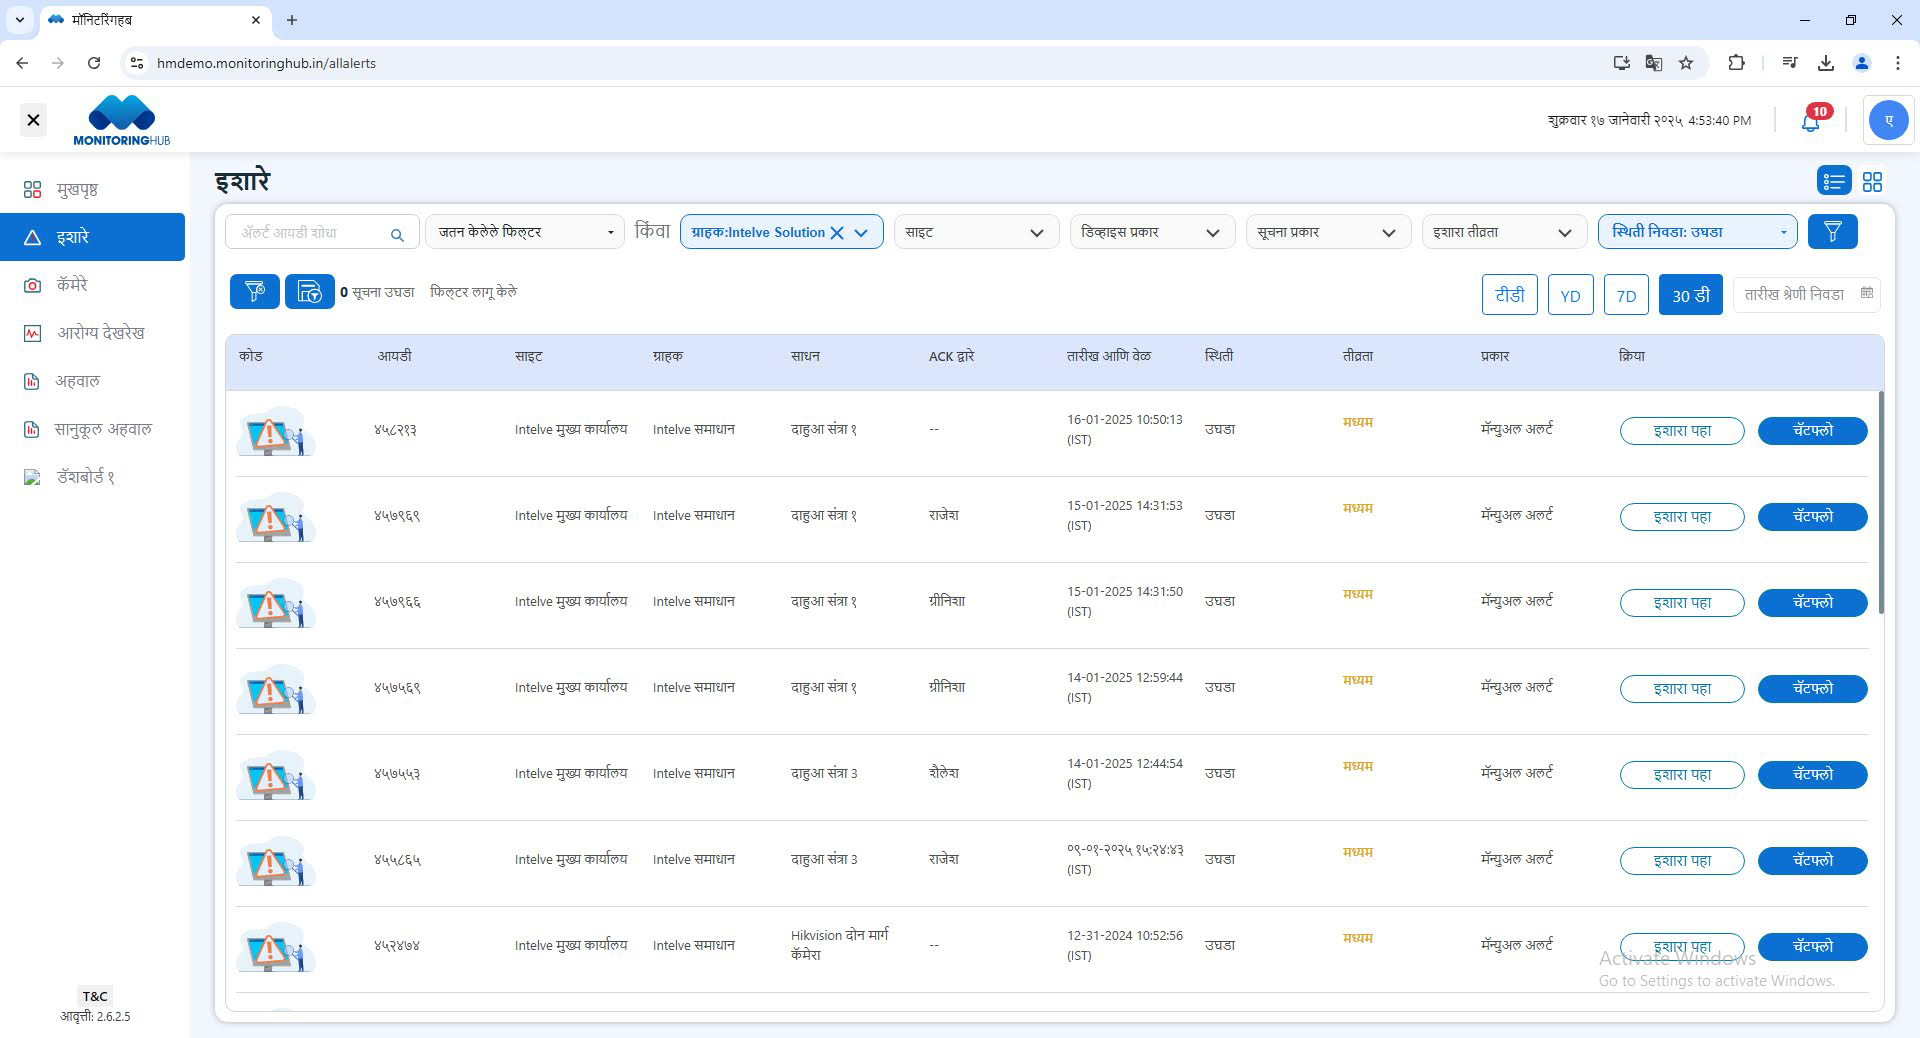Viewport: 1920px width, 1038px height.
Task: Open अहवाल reports in sidebar
Action: coord(92,381)
